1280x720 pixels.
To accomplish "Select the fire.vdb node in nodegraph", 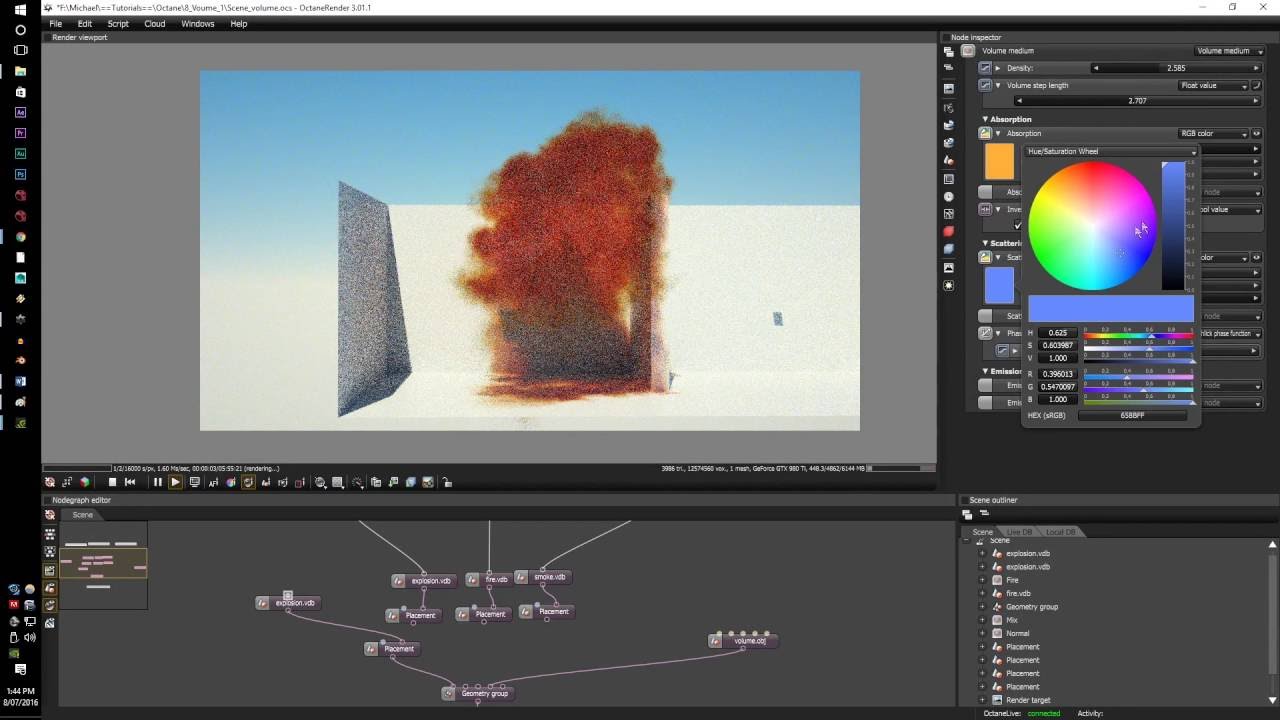I will click(490, 580).
